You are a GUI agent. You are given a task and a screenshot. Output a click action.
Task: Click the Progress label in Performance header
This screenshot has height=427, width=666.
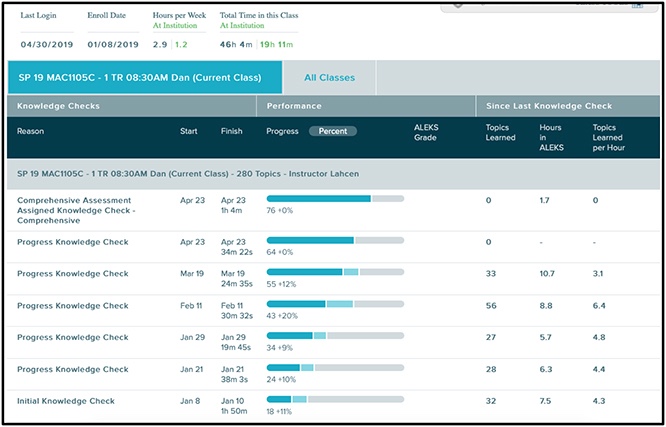(x=282, y=131)
